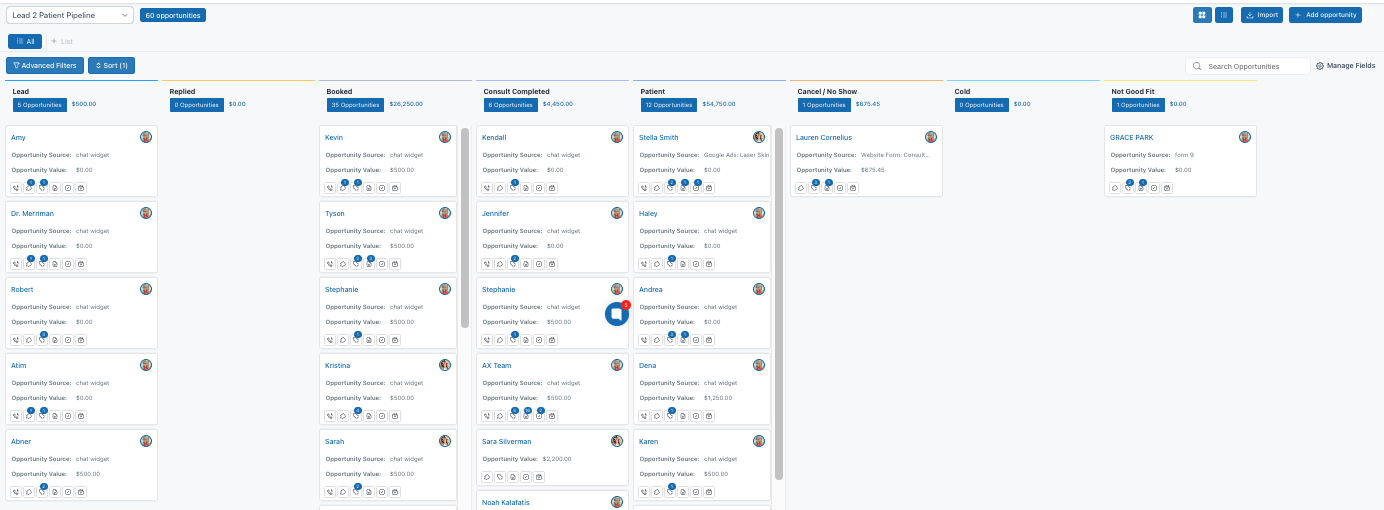Open the conversations icon on Kendall's card
Screen dimensions: 1384x510
(501, 188)
